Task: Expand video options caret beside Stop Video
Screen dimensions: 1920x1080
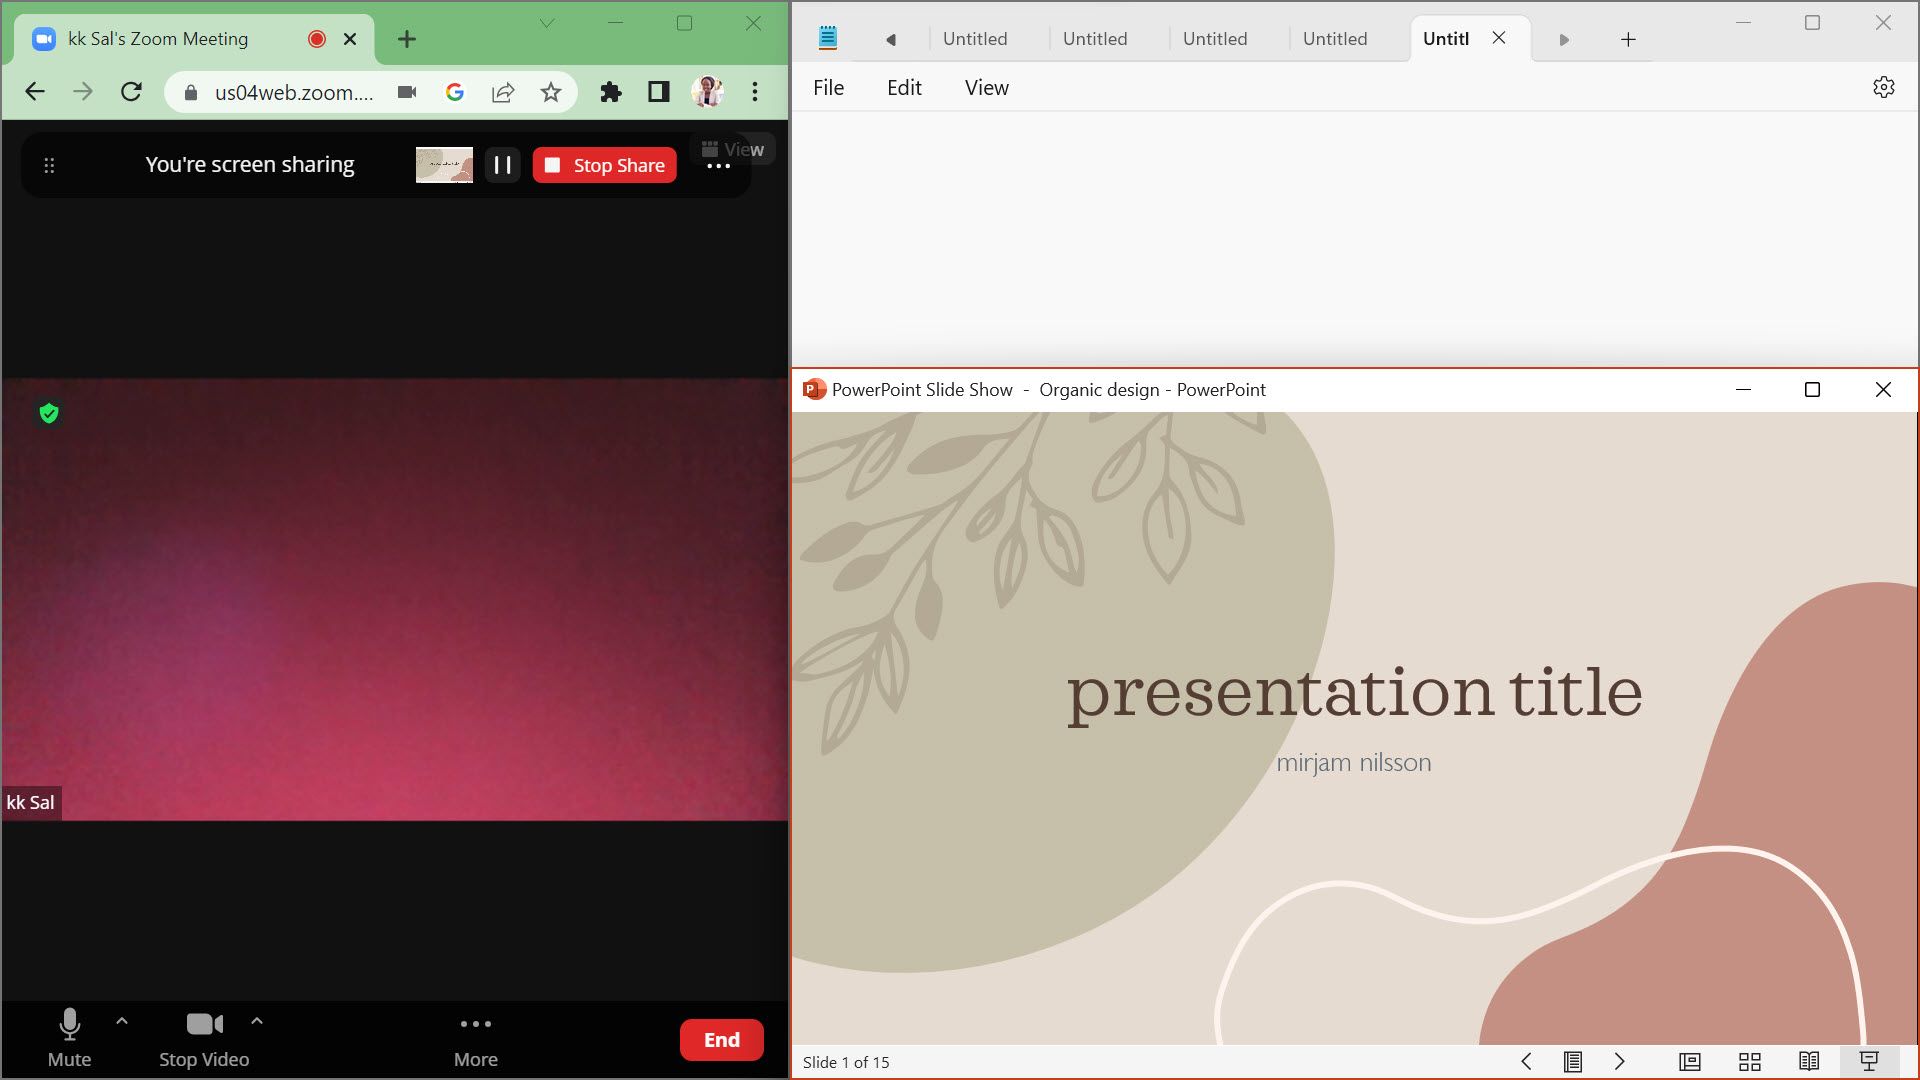Action: pos(257,1021)
